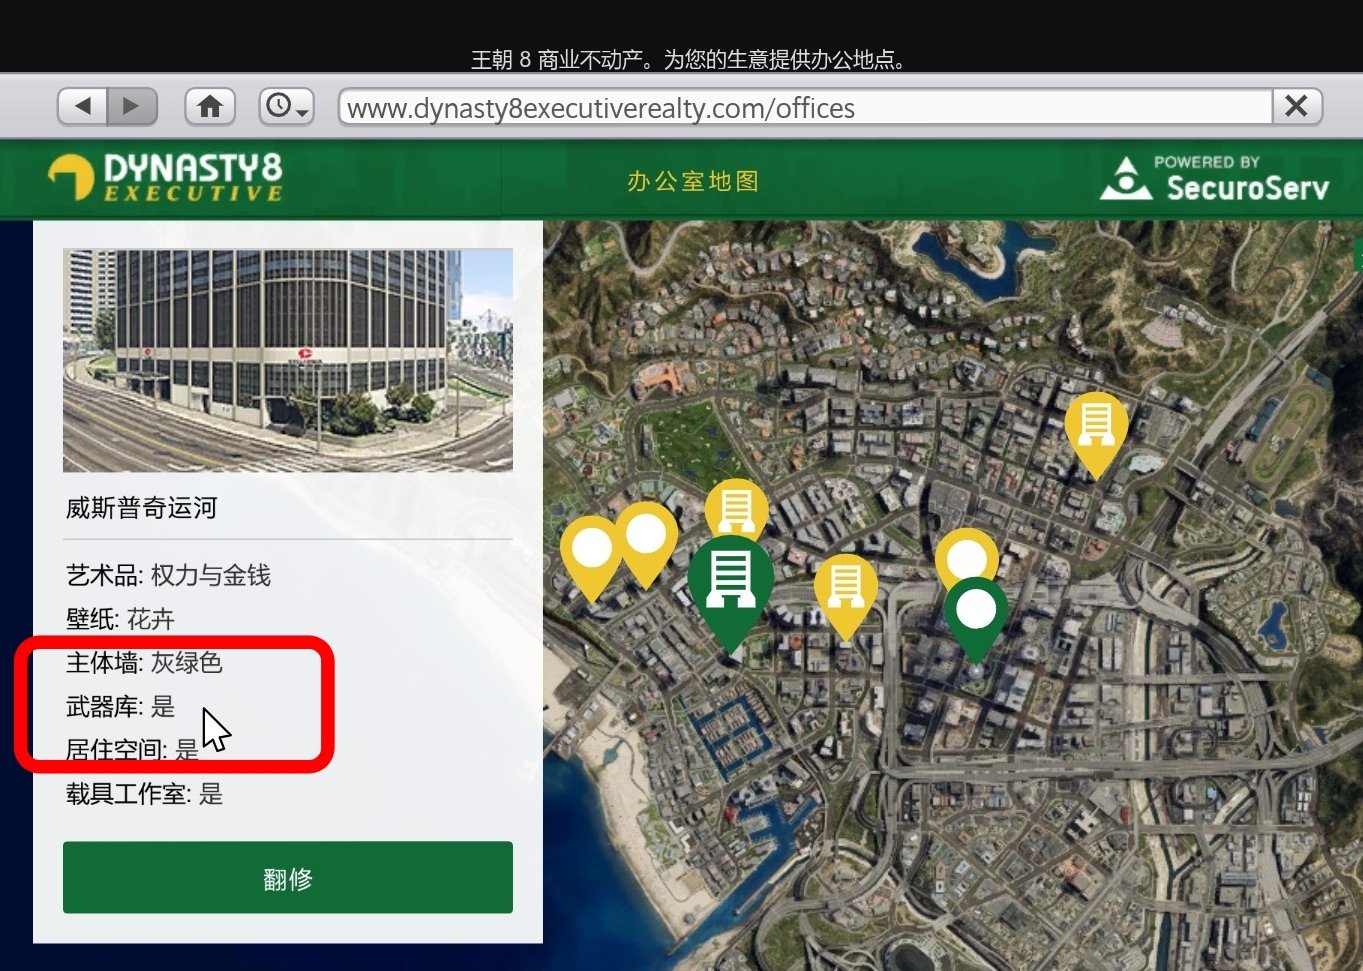Click the 主体墙: 灰绿色 row
This screenshot has width=1363, height=971.
(x=144, y=662)
